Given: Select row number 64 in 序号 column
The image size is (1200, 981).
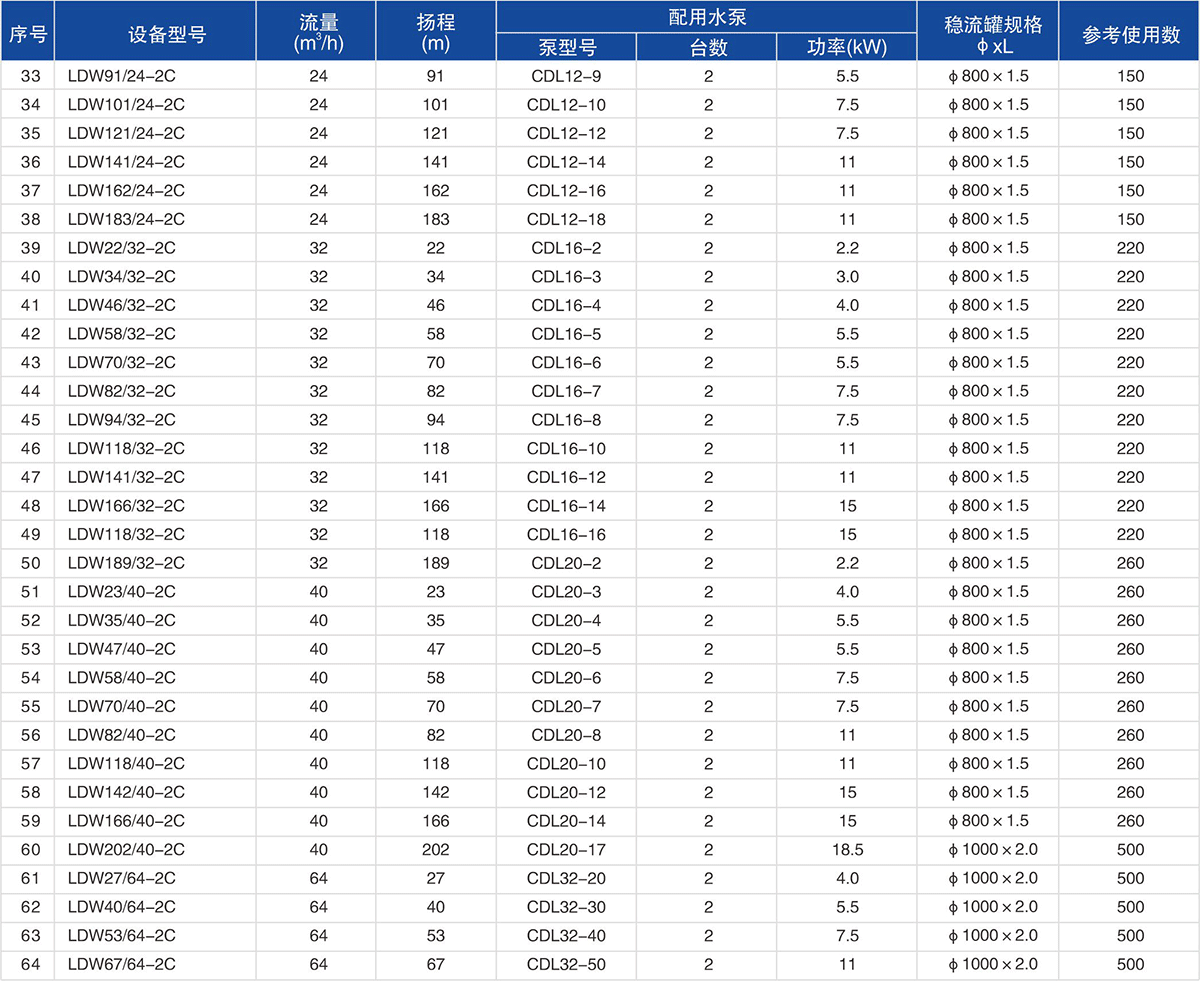Looking at the screenshot, I should click(x=30, y=964).
